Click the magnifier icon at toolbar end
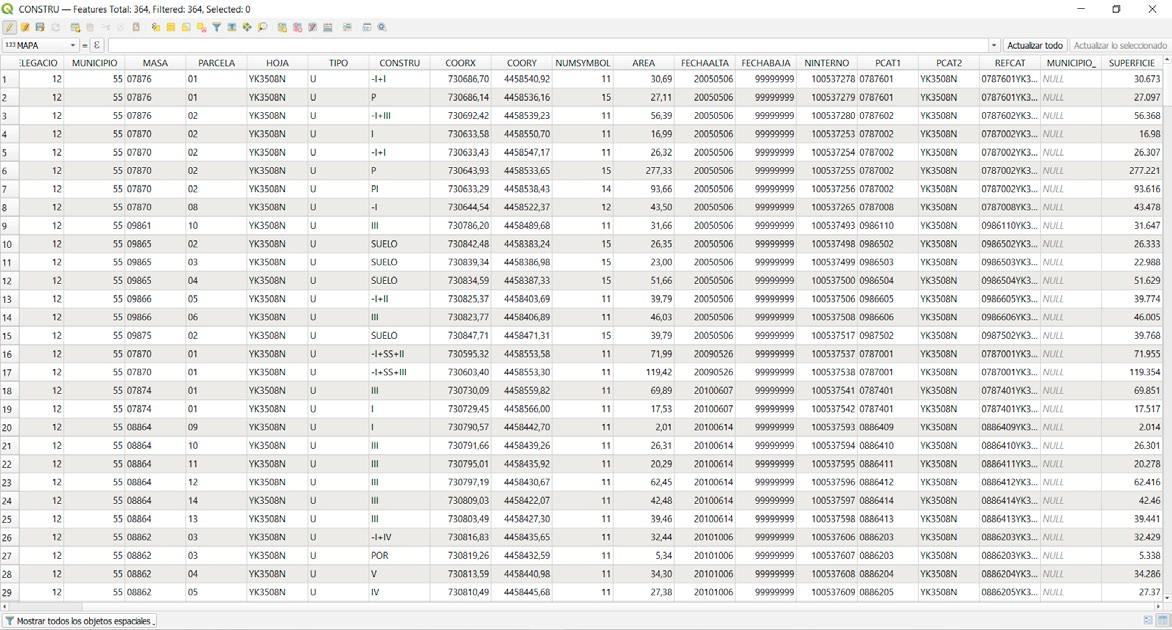 pyautogui.click(x=382, y=28)
